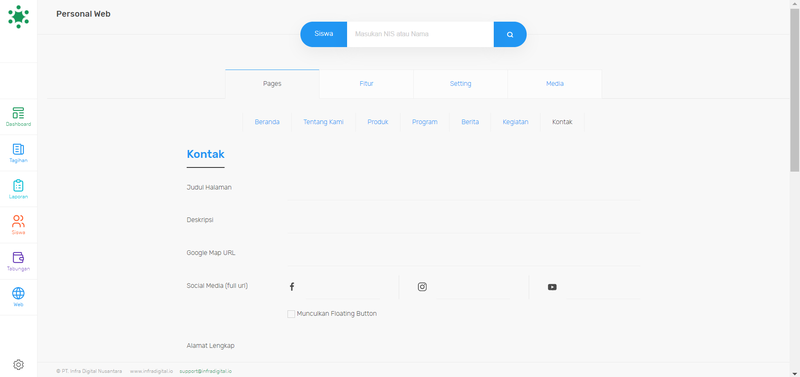Click the vertical page scrollbar thumb
This screenshot has height=377, width=800.
tap(795, 90)
